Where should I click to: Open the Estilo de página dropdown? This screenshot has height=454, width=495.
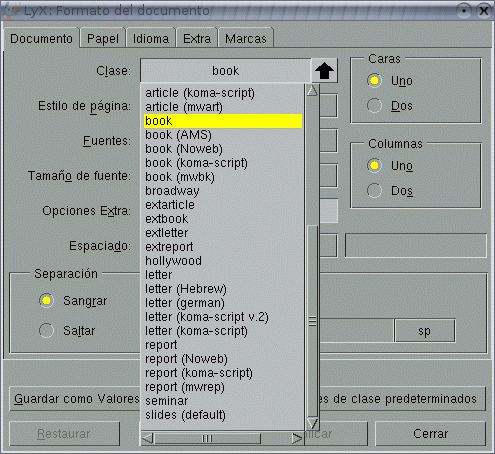pyautogui.click(x=329, y=106)
